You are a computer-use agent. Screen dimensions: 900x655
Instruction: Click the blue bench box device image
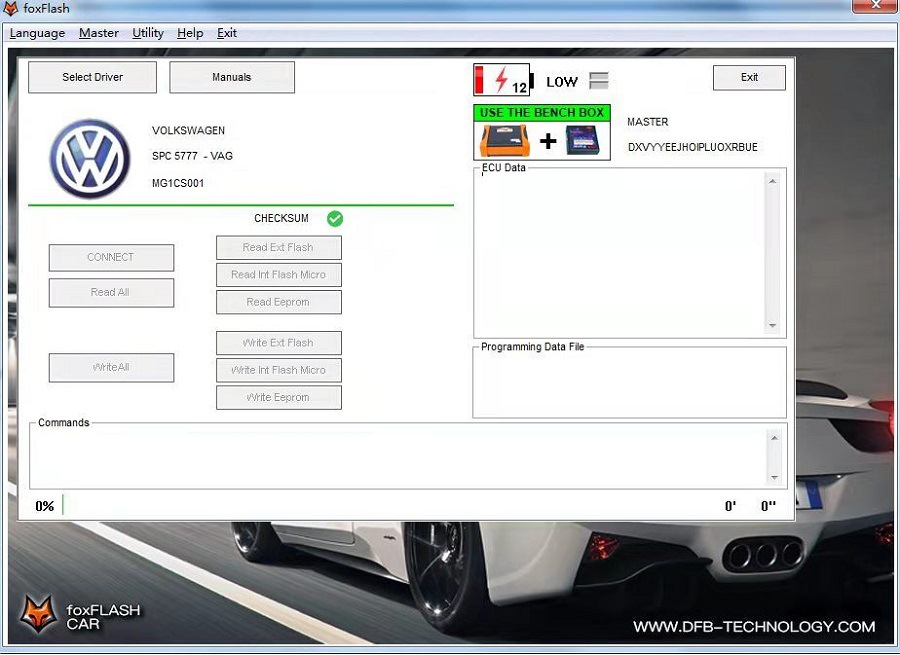click(583, 141)
